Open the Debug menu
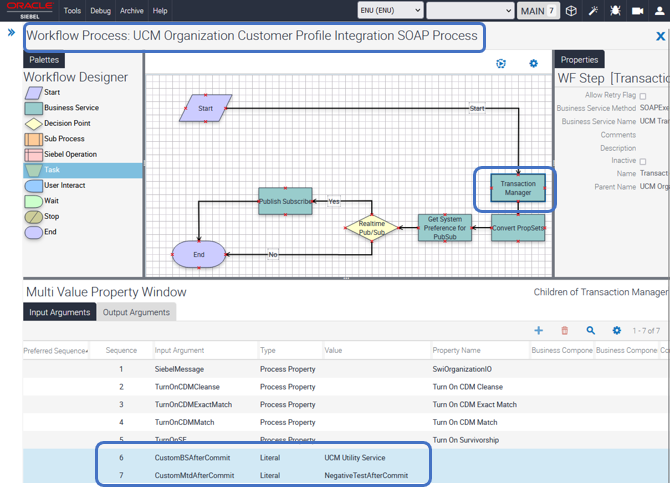 pyautogui.click(x=100, y=11)
